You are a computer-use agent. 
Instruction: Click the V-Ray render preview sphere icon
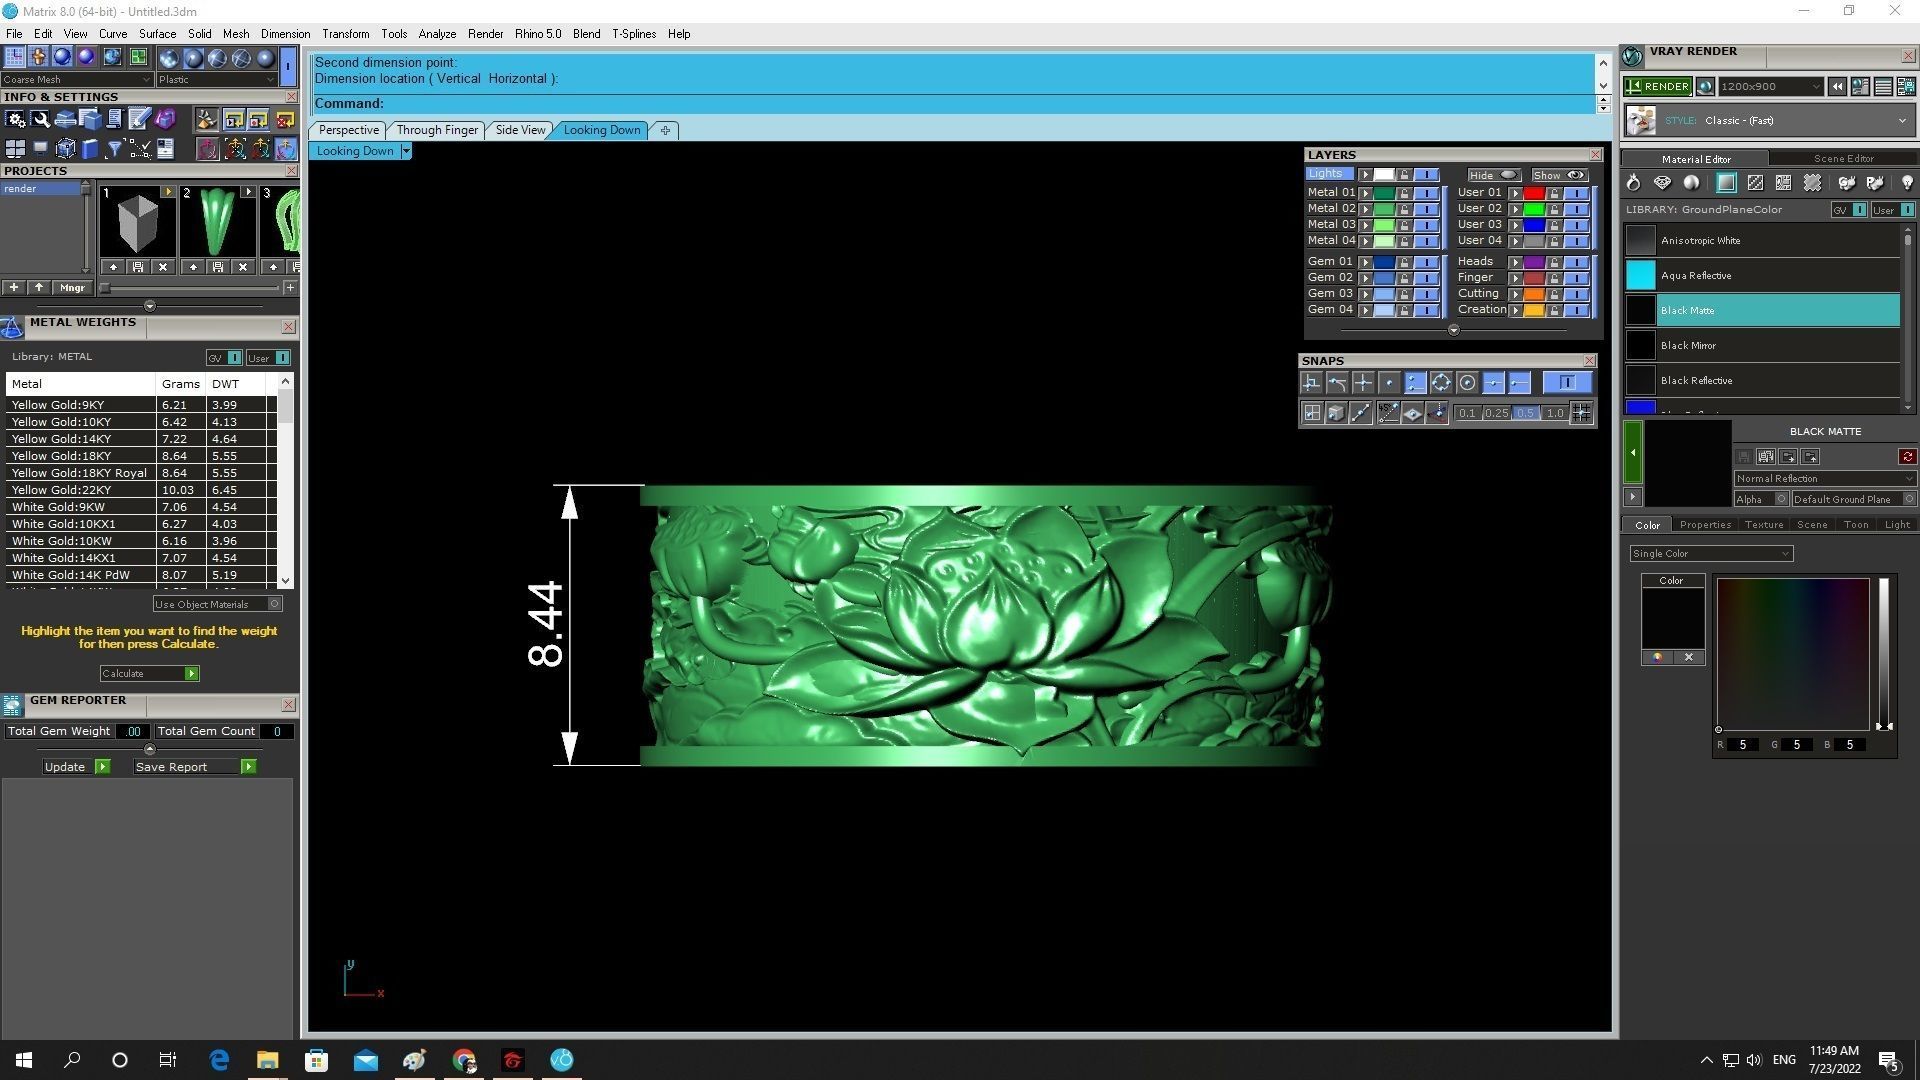[1705, 87]
